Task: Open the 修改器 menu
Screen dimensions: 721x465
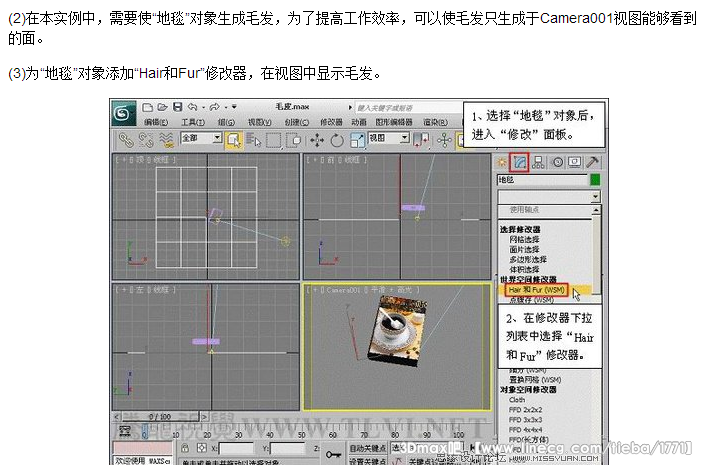Action: click(x=331, y=122)
